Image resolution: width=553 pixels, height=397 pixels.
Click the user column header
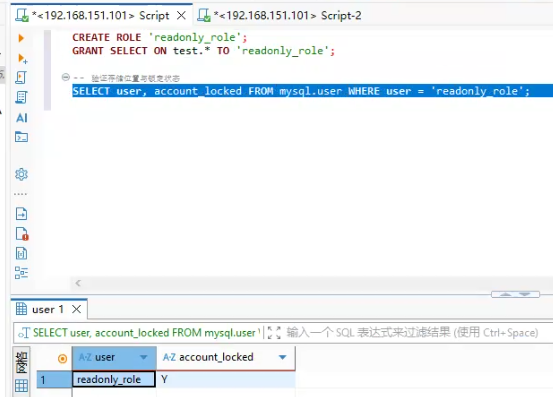click(114, 358)
